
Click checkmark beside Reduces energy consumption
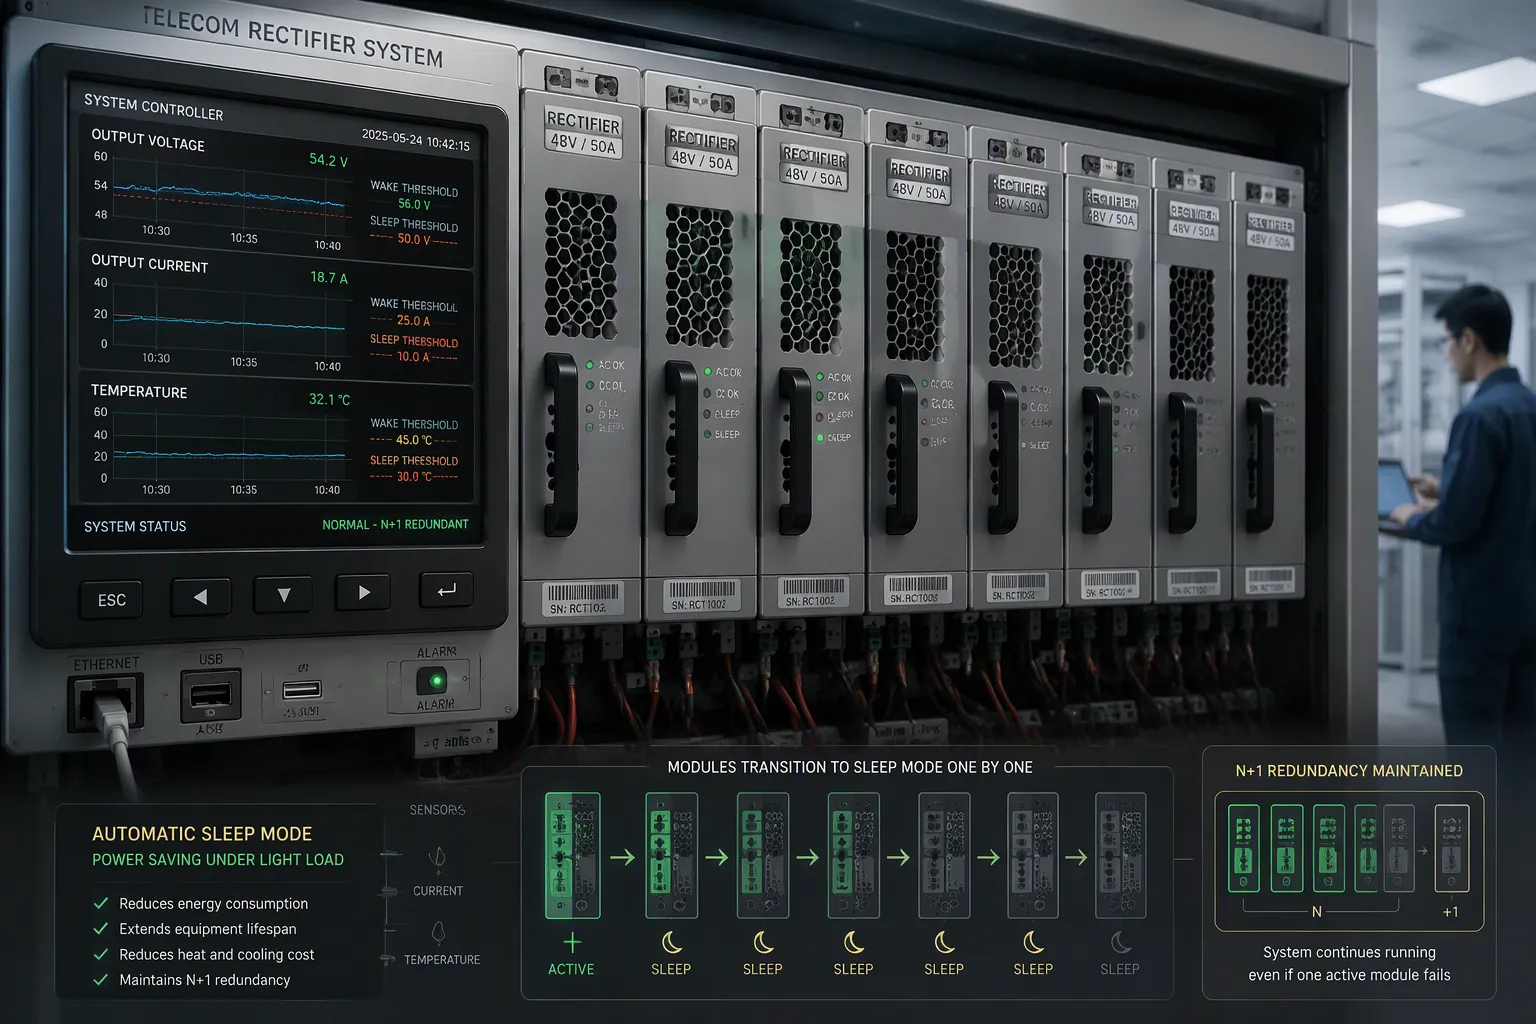101,903
